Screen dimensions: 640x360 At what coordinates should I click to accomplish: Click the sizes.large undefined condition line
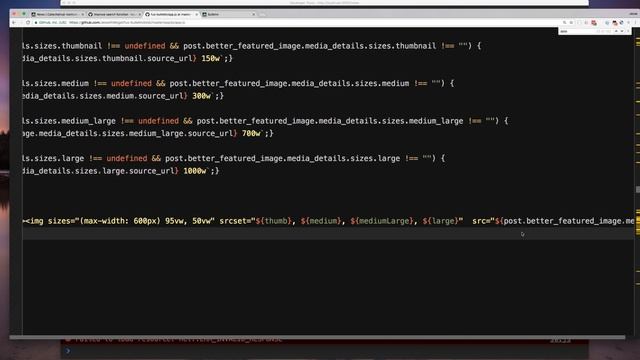[234, 158]
